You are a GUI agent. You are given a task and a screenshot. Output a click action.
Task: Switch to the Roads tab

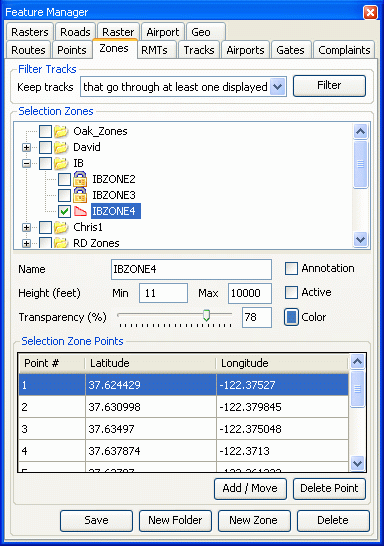[75, 32]
